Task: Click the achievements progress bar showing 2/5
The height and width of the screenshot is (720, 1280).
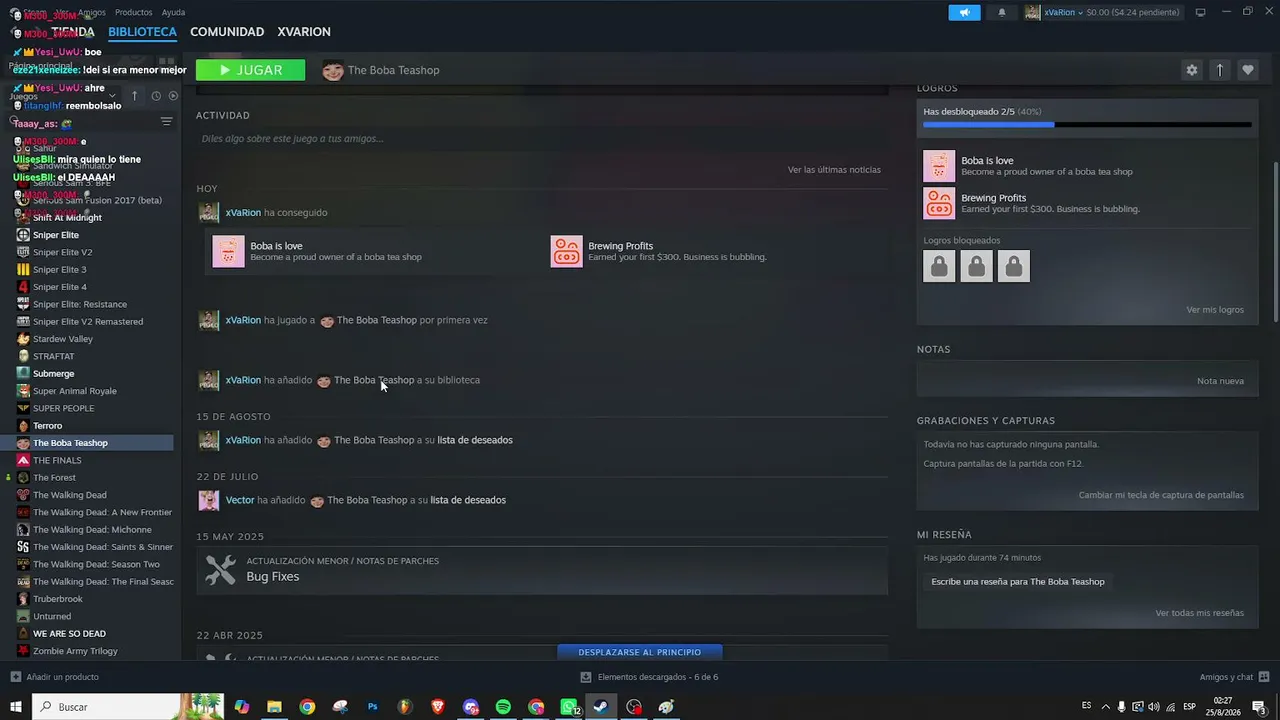Action: pyautogui.click(x=1087, y=125)
